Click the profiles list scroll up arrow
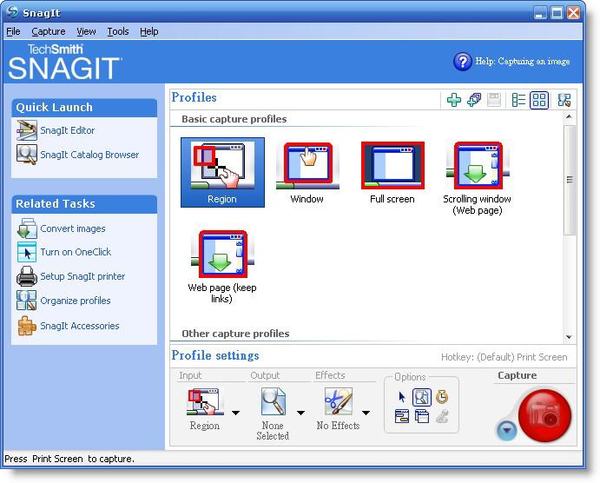This screenshot has height=483, width=600. click(569, 116)
